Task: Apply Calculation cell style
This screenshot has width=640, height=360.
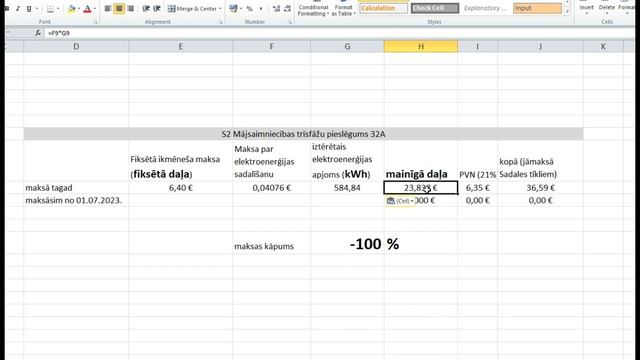Action: (383, 8)
